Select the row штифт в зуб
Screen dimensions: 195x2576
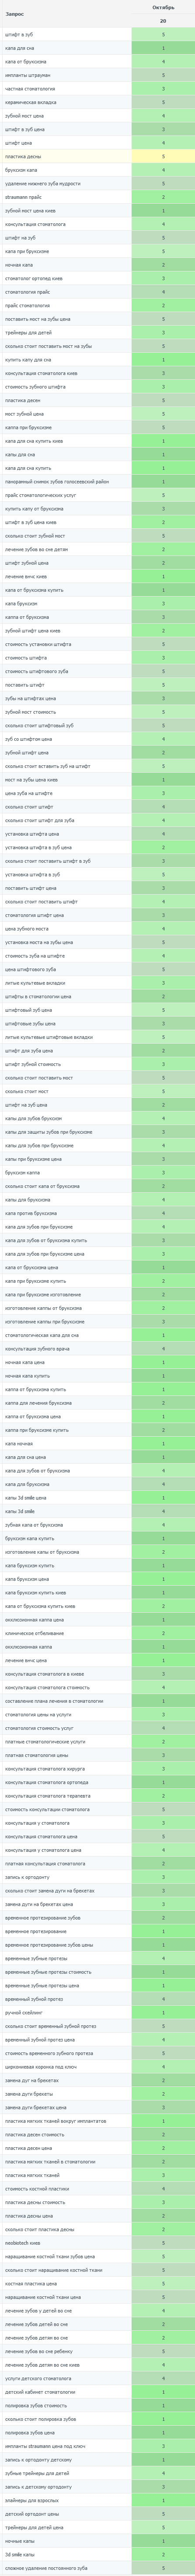pos(97,34)
